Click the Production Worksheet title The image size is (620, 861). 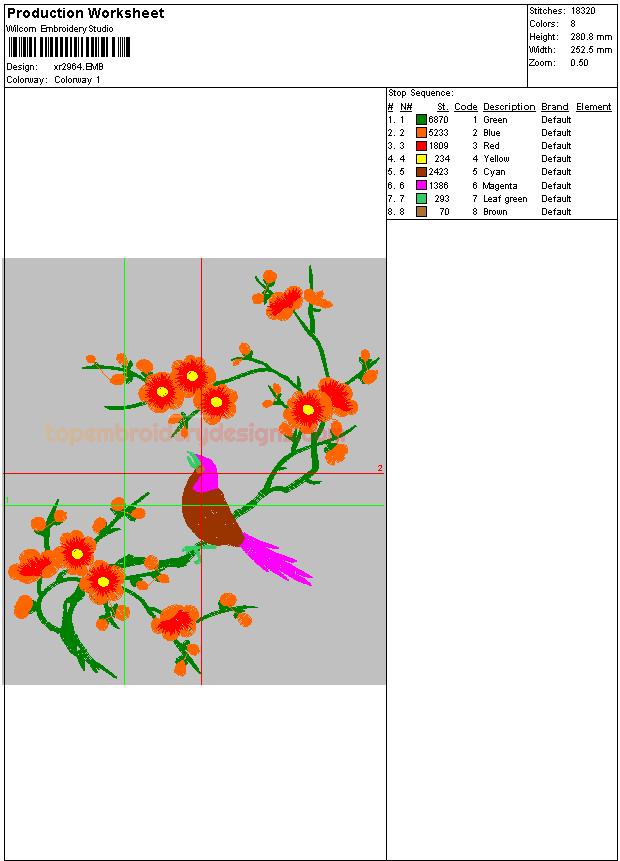pos(86,13)
